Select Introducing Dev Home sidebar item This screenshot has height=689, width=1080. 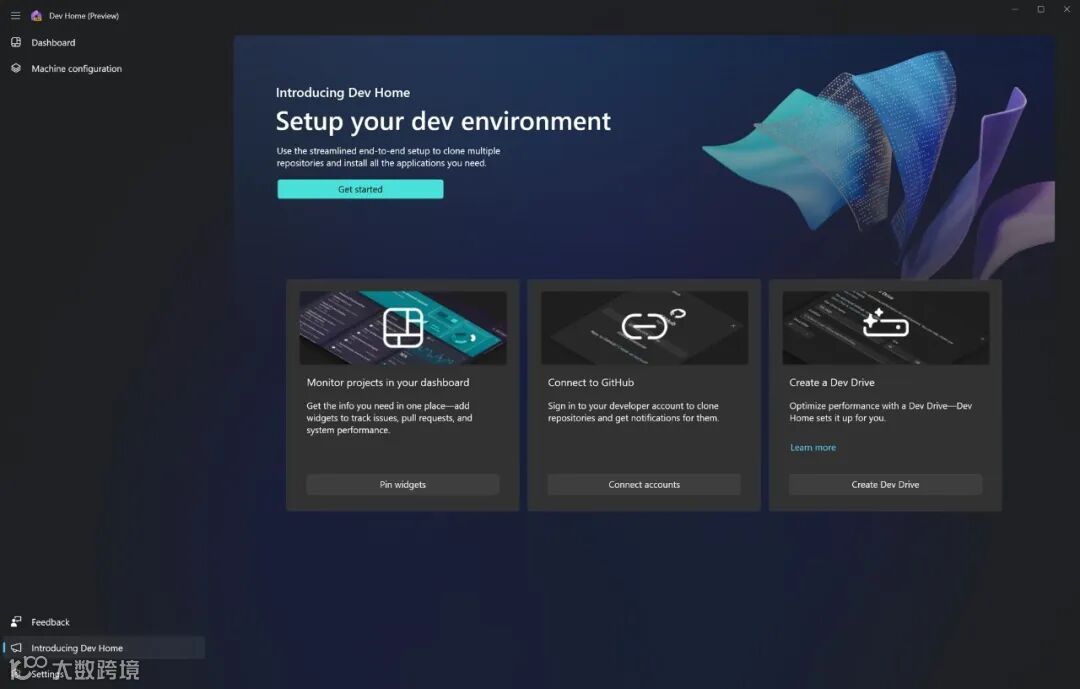[103, 648]
